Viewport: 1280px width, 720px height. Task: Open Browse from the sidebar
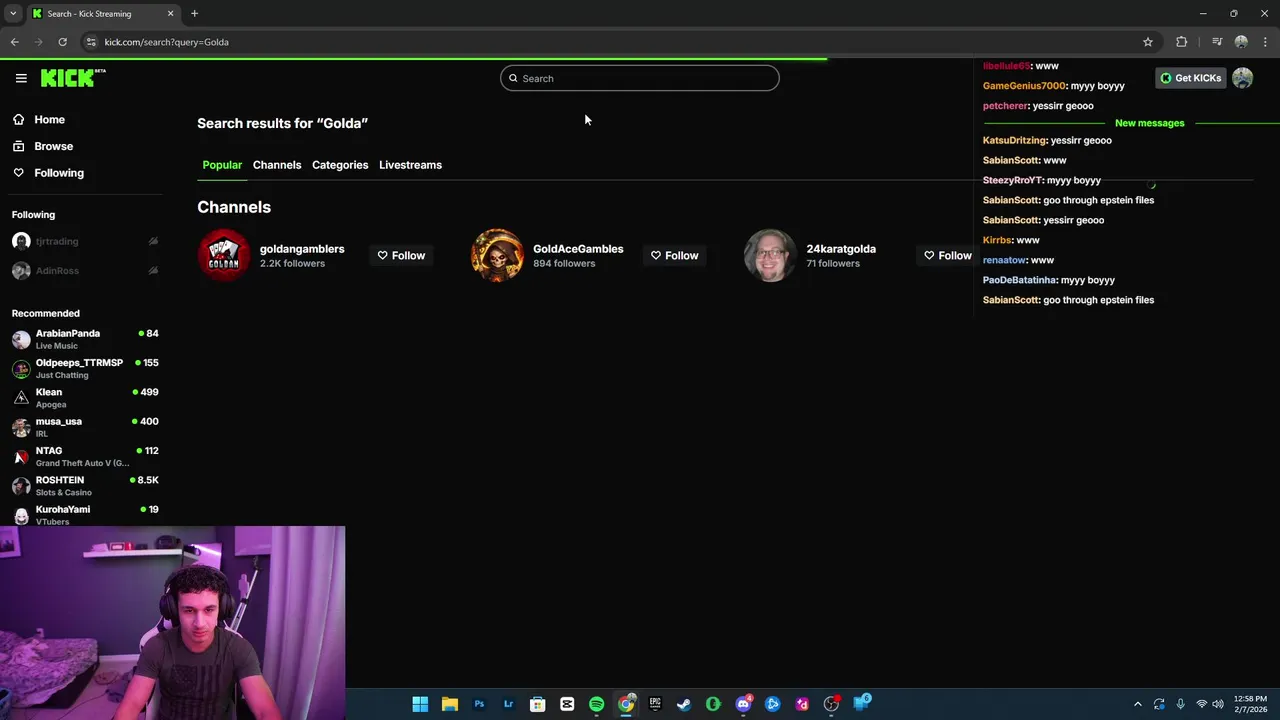click(43, 146)
